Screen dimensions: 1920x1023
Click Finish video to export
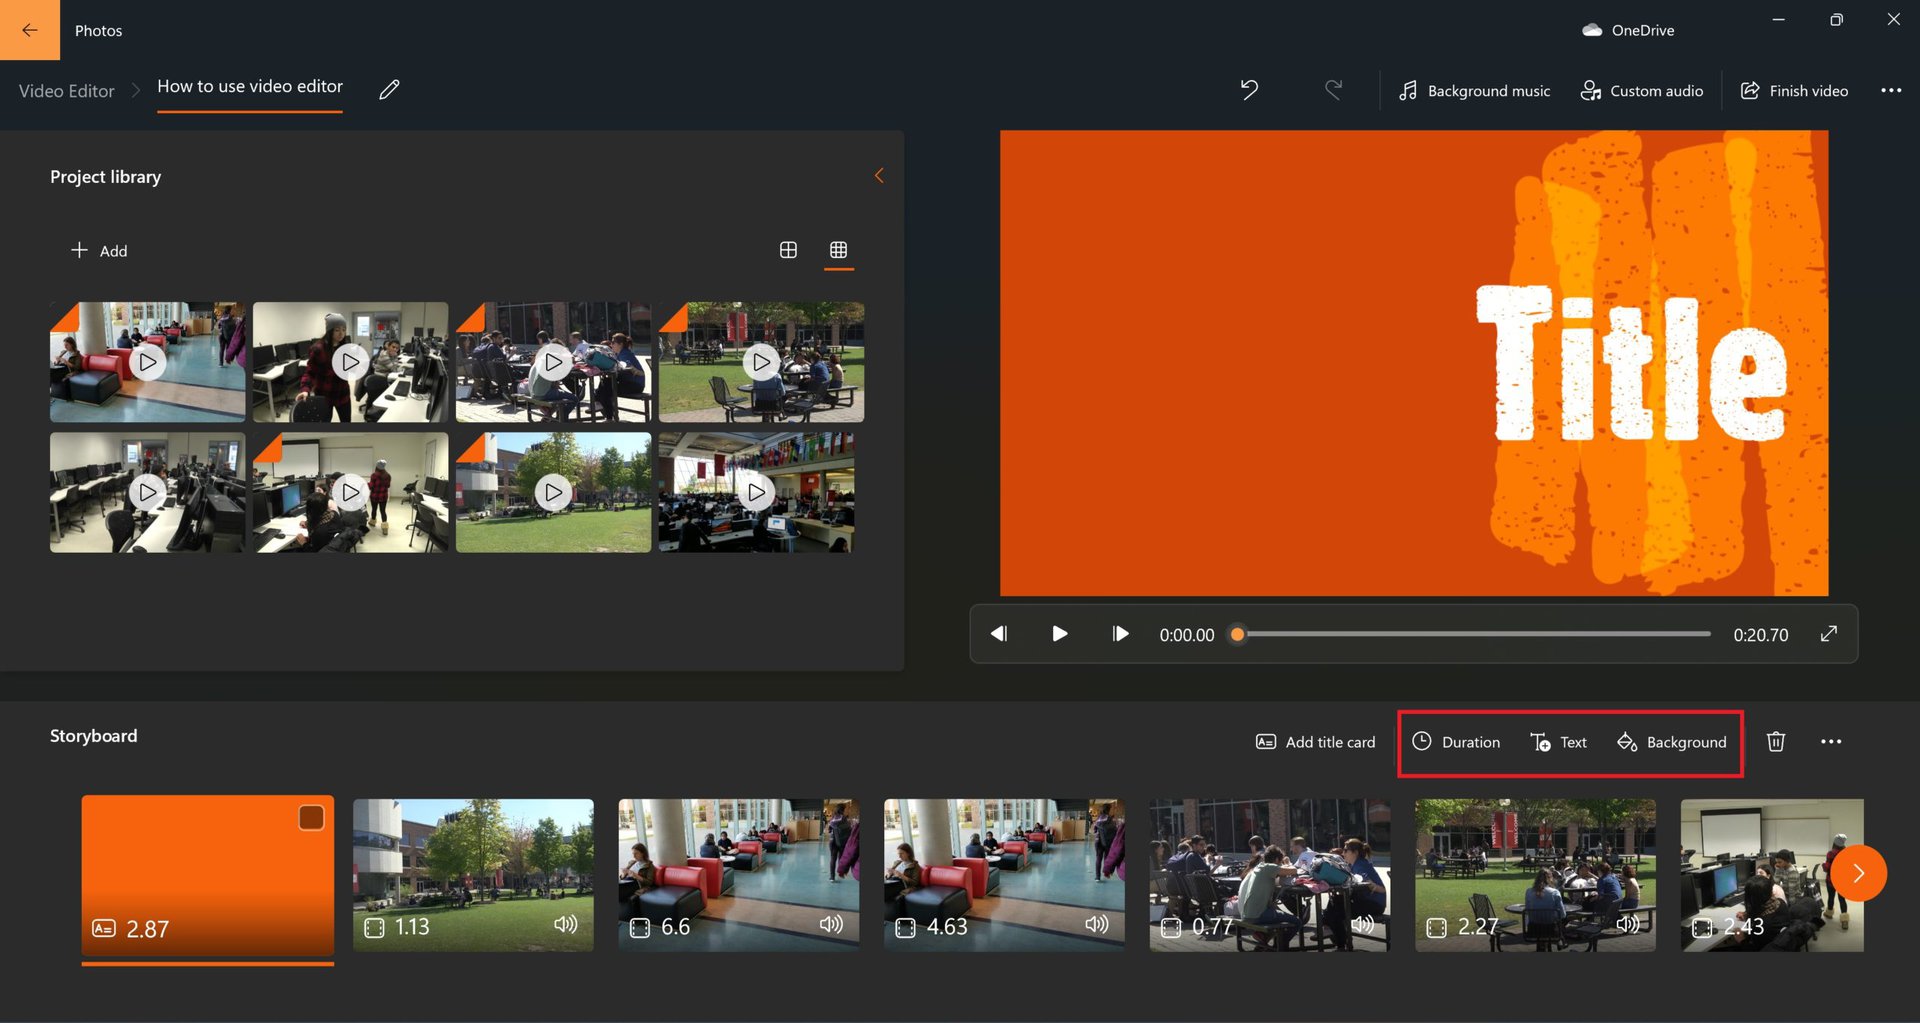point(1794,91)
